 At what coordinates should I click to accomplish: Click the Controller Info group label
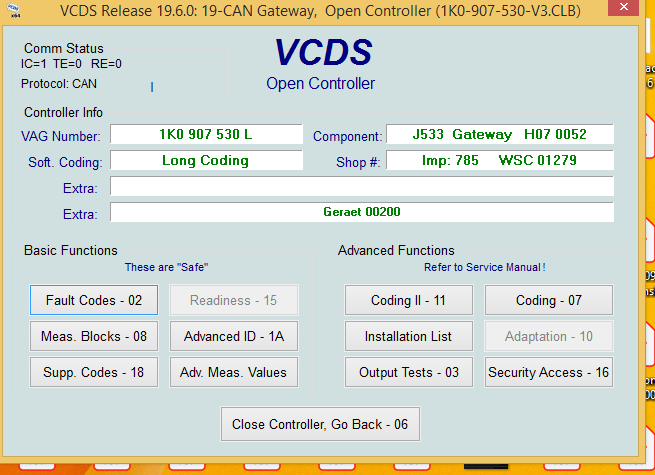63,112
